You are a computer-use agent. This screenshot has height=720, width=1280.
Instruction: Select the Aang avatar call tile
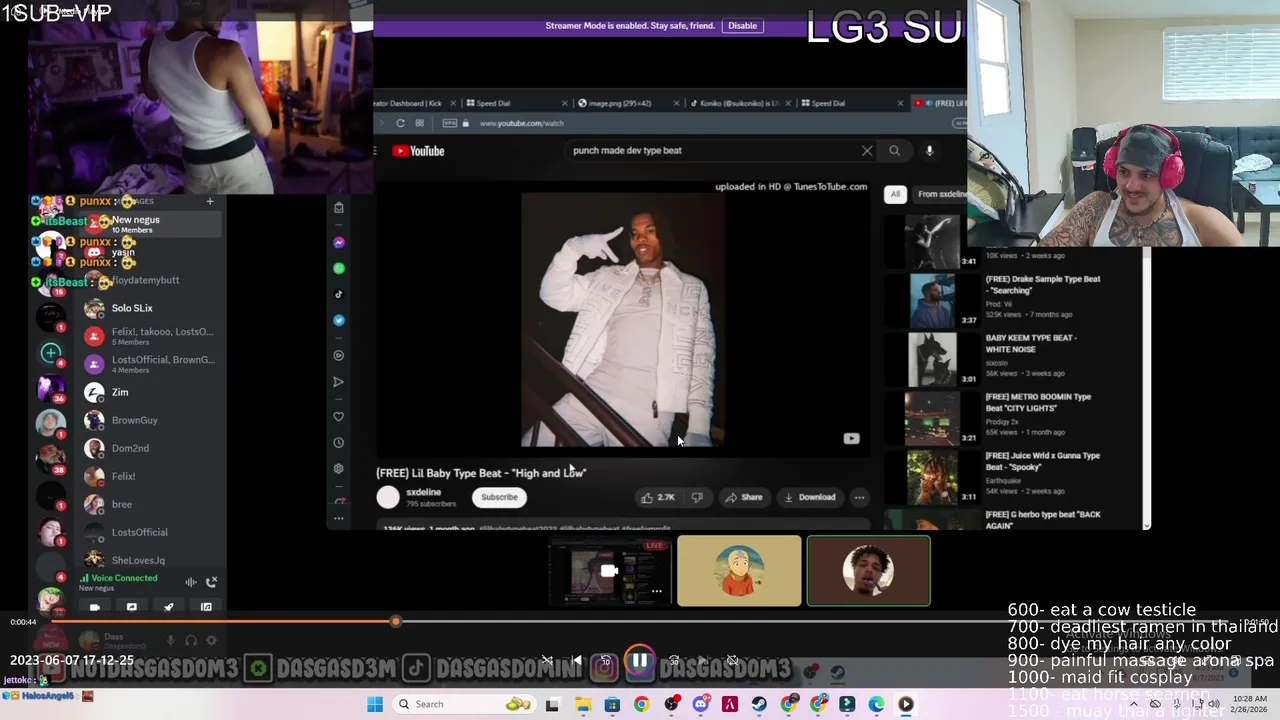pos(739,571)
